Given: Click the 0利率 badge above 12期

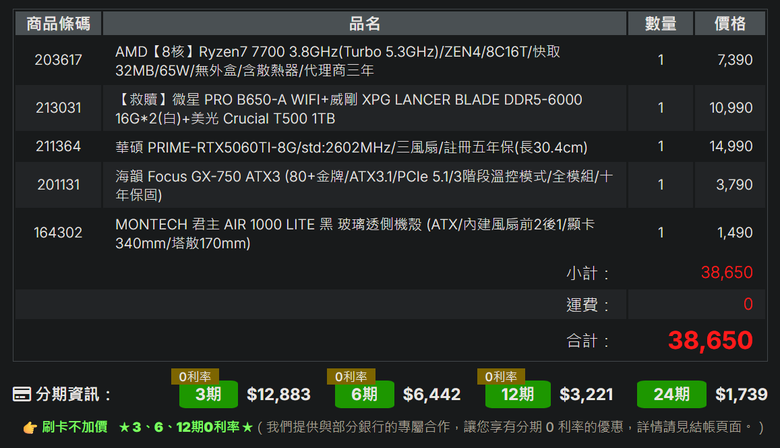Looking at the screenshot, I should [501, 376].
